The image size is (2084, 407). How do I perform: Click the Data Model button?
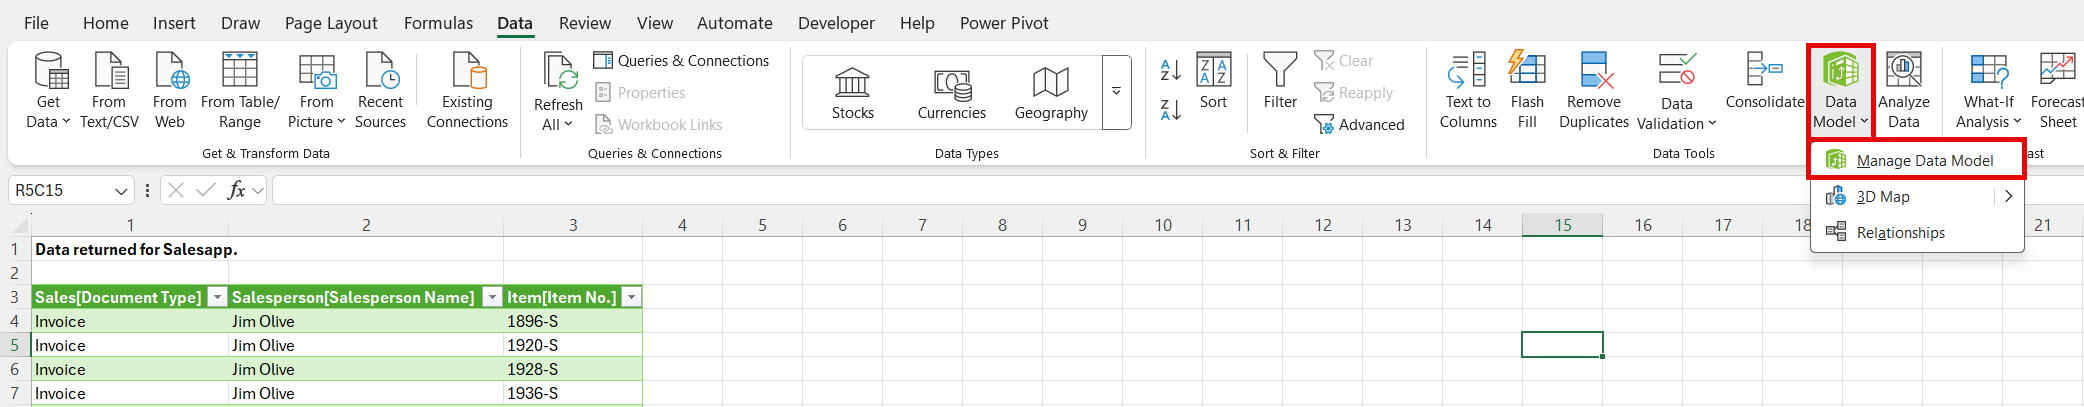click(x=1840, y=91)
